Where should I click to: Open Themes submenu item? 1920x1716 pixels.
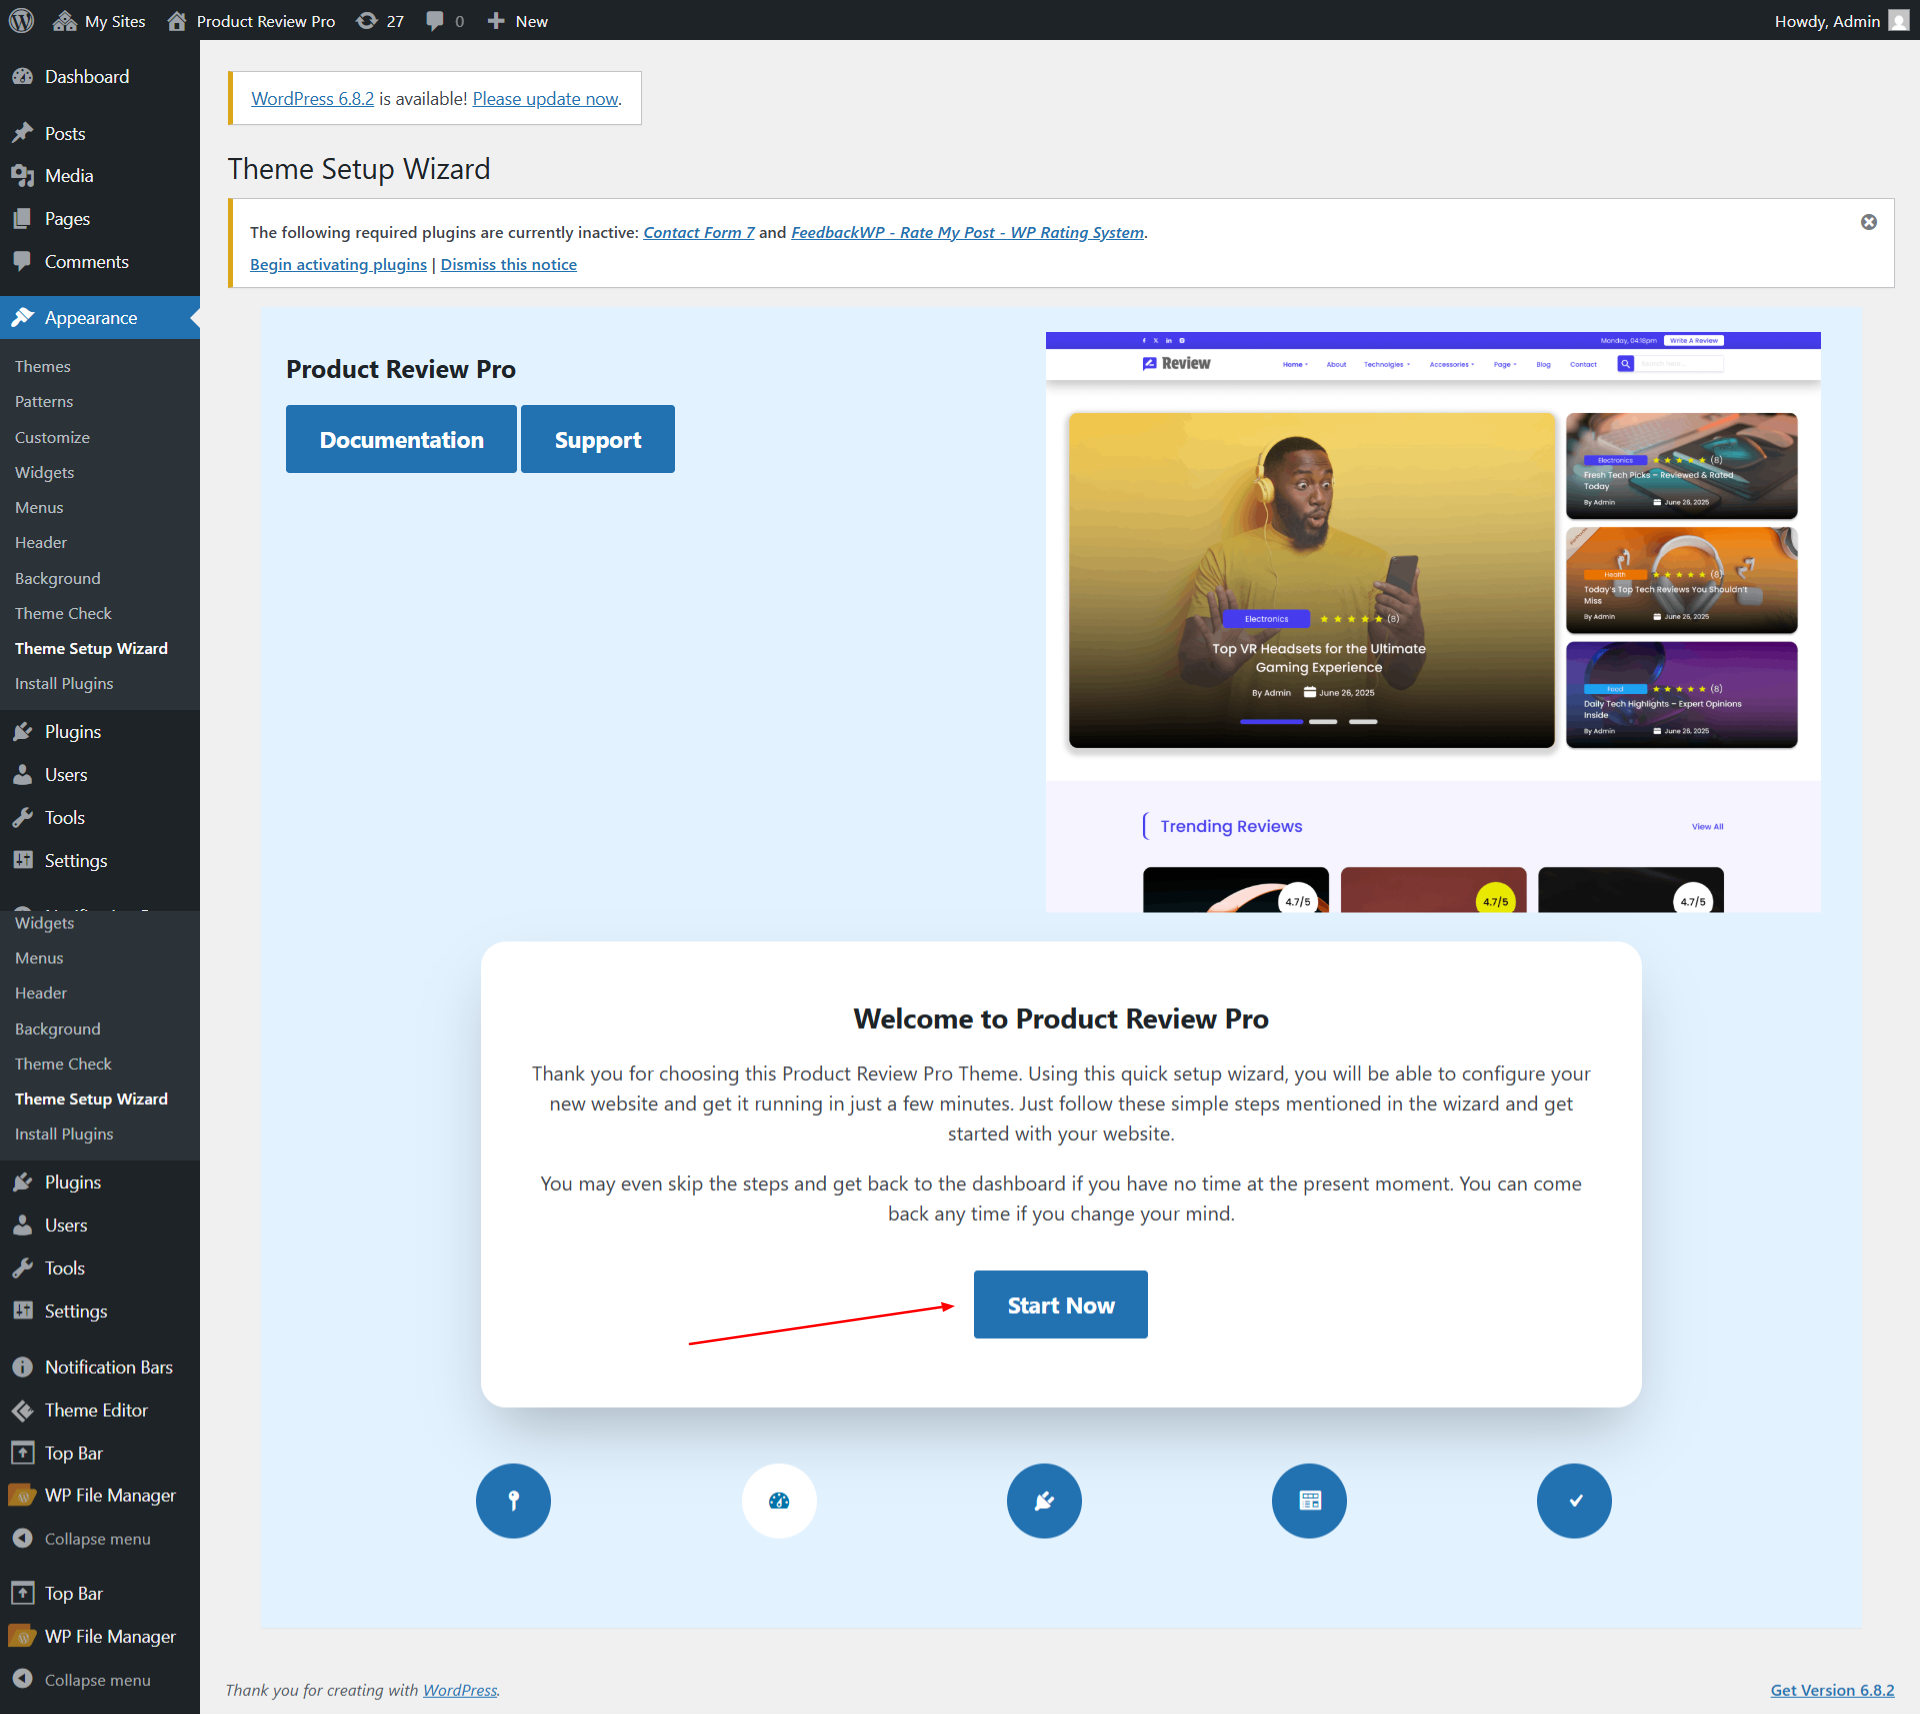click(43, 367)
